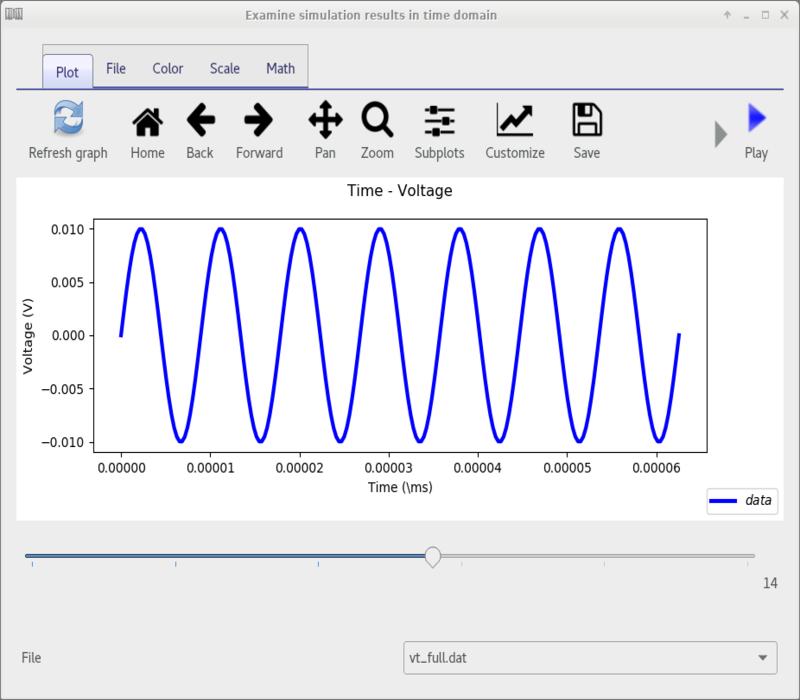Click the Time (\ms) axis label

[x=400, y=487]
